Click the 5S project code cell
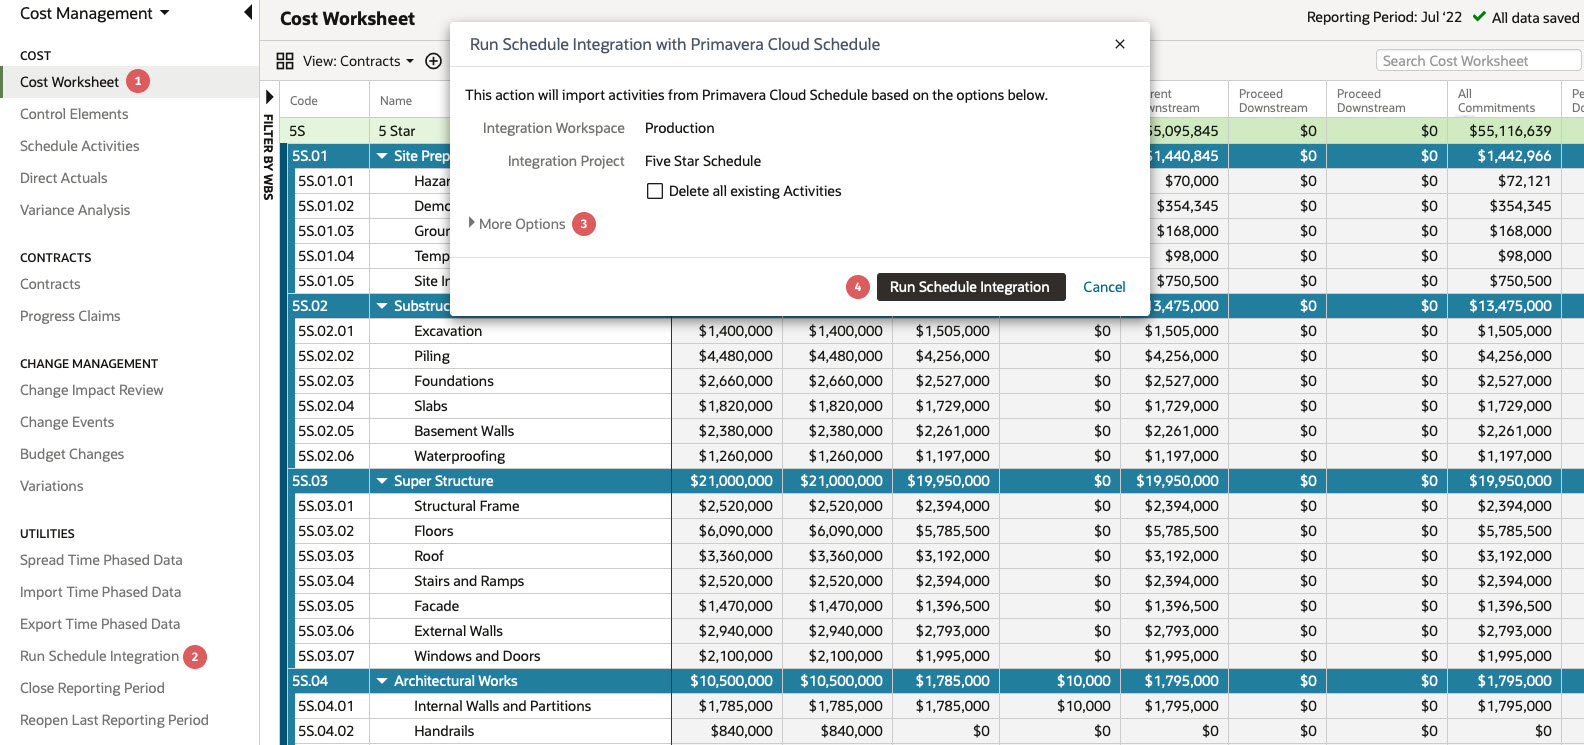Image resolution: width=1584 pixels, height=745 pixels. (297, 131)
